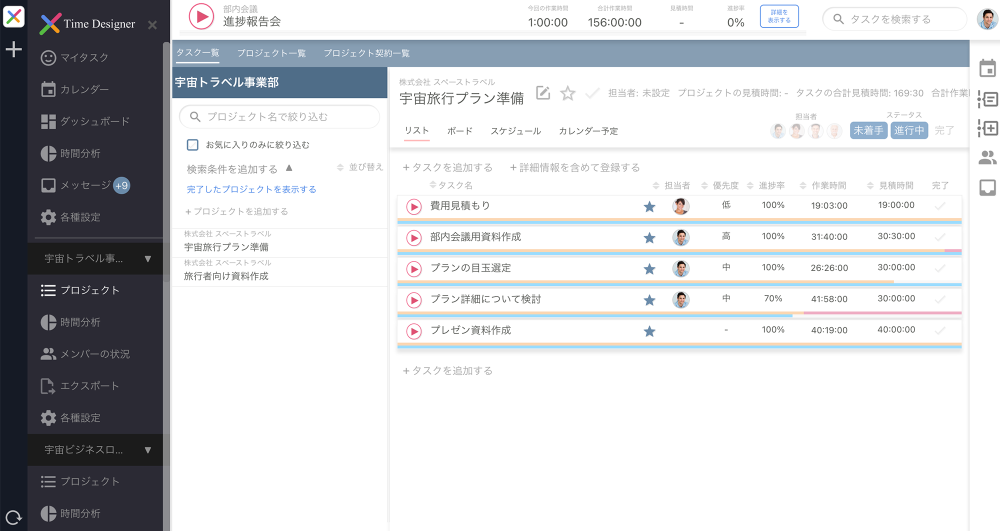This screenshot has height=531, width=1000.
Task: Open ダッシュボード from the sidebar
Action: click(94, 121)
